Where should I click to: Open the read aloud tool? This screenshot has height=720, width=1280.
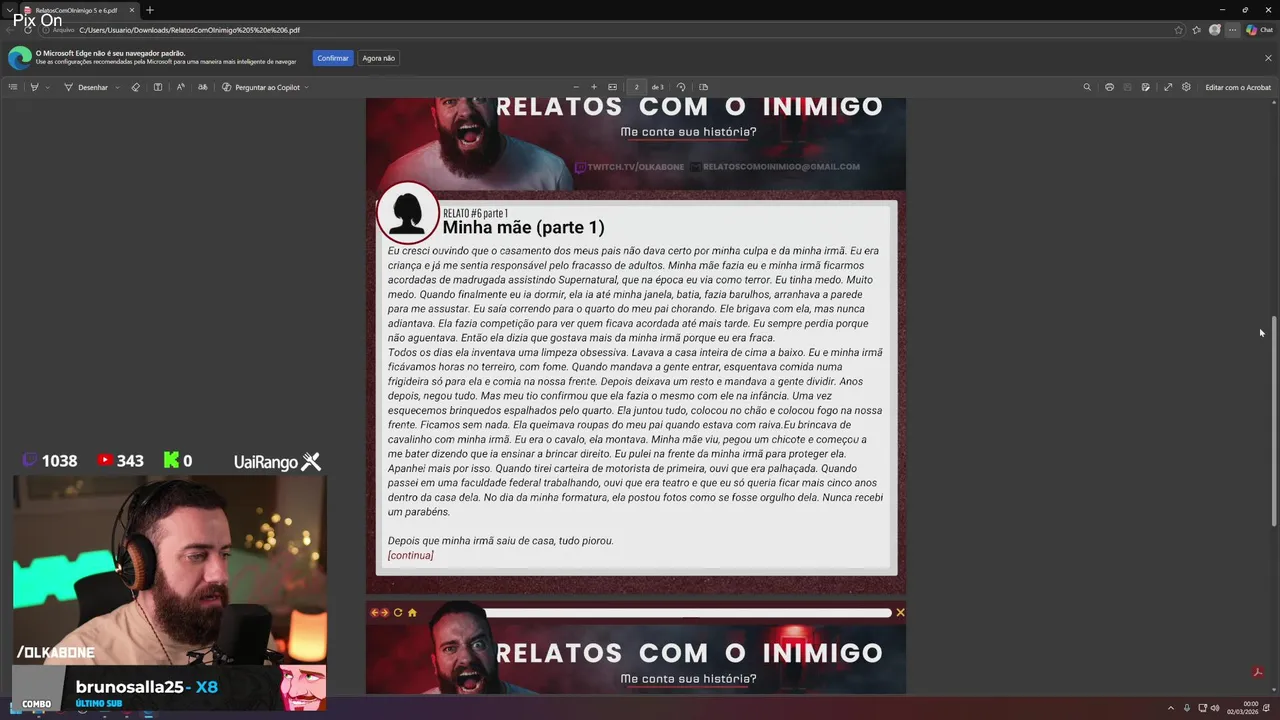tap(180, 87)
